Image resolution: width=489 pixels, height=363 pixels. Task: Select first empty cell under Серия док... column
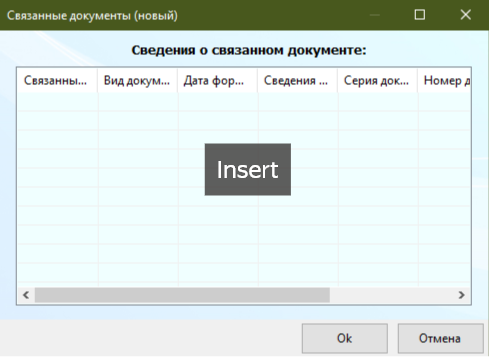(x=378, y=102)
